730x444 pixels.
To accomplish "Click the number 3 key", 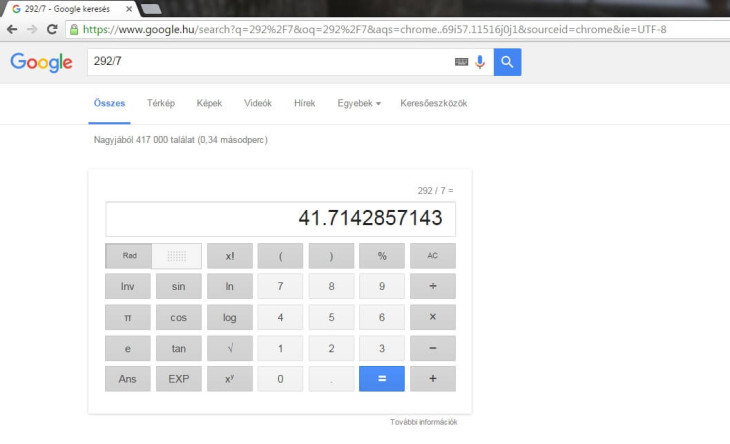I will coord(382,348).
